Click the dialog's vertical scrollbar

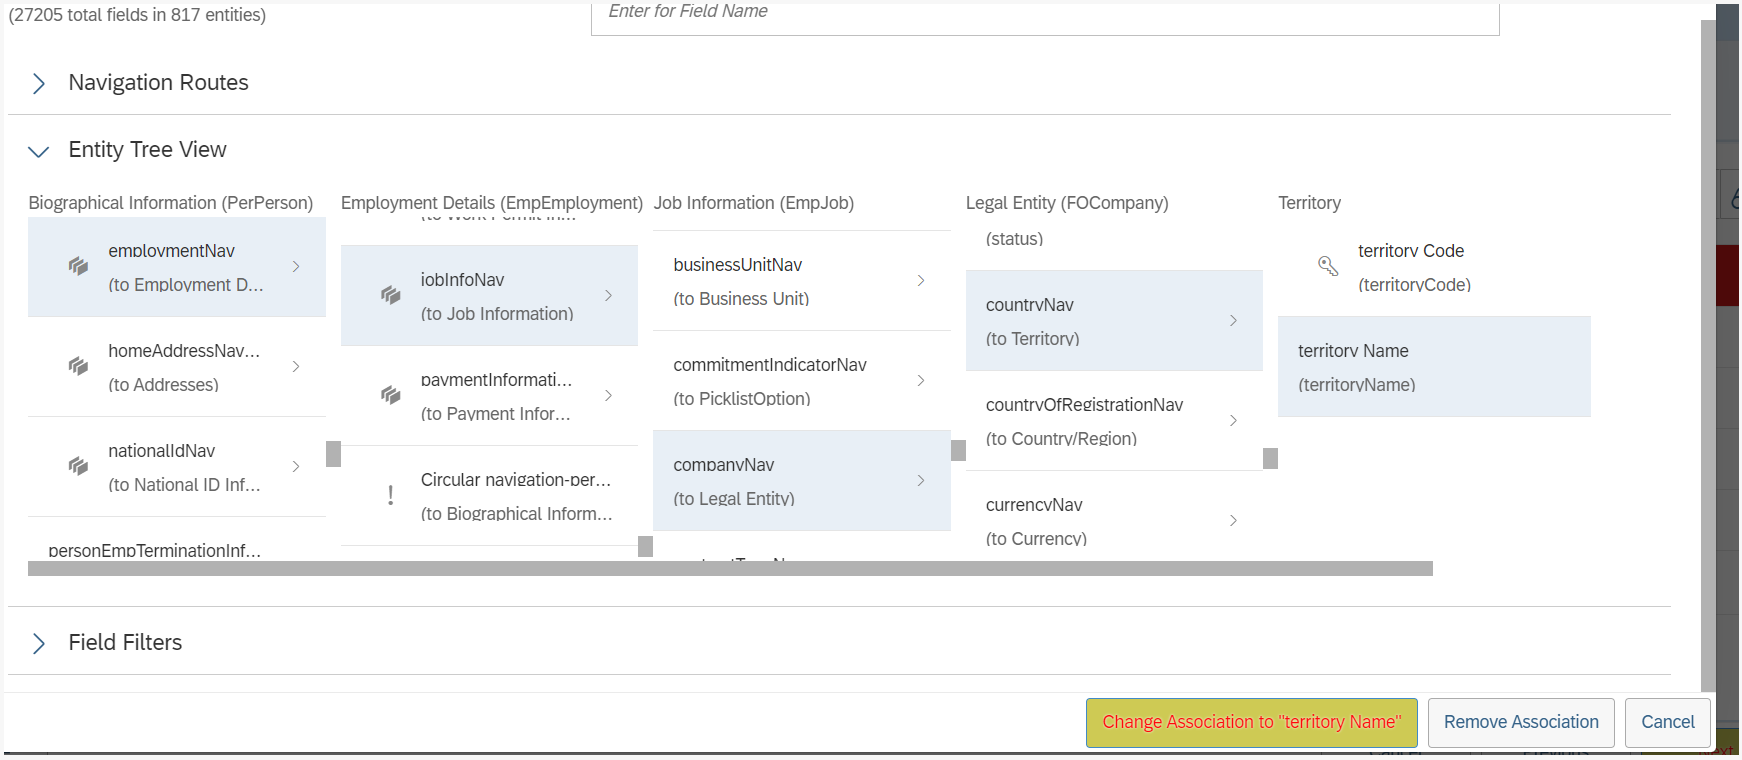[x=1708, y=355]
